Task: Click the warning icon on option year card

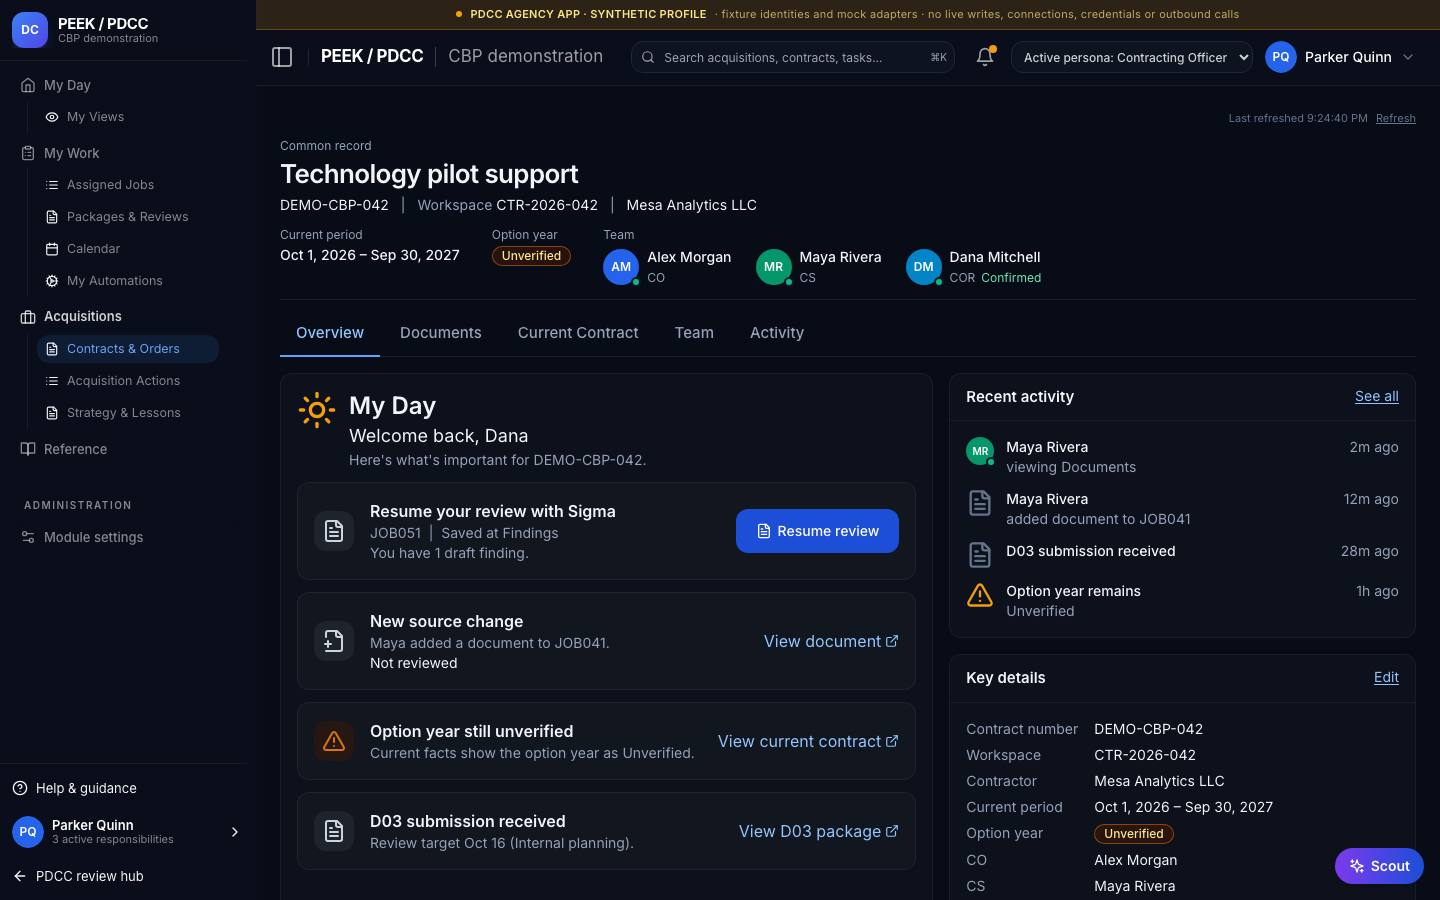Action: 334,741
